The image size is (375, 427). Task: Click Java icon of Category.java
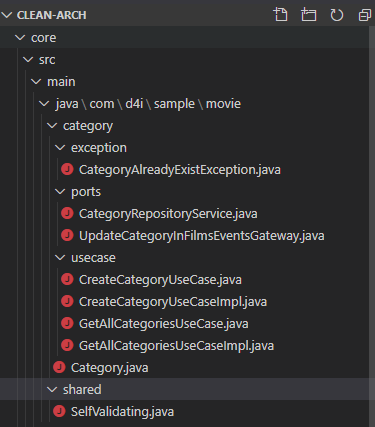[59, 367]
